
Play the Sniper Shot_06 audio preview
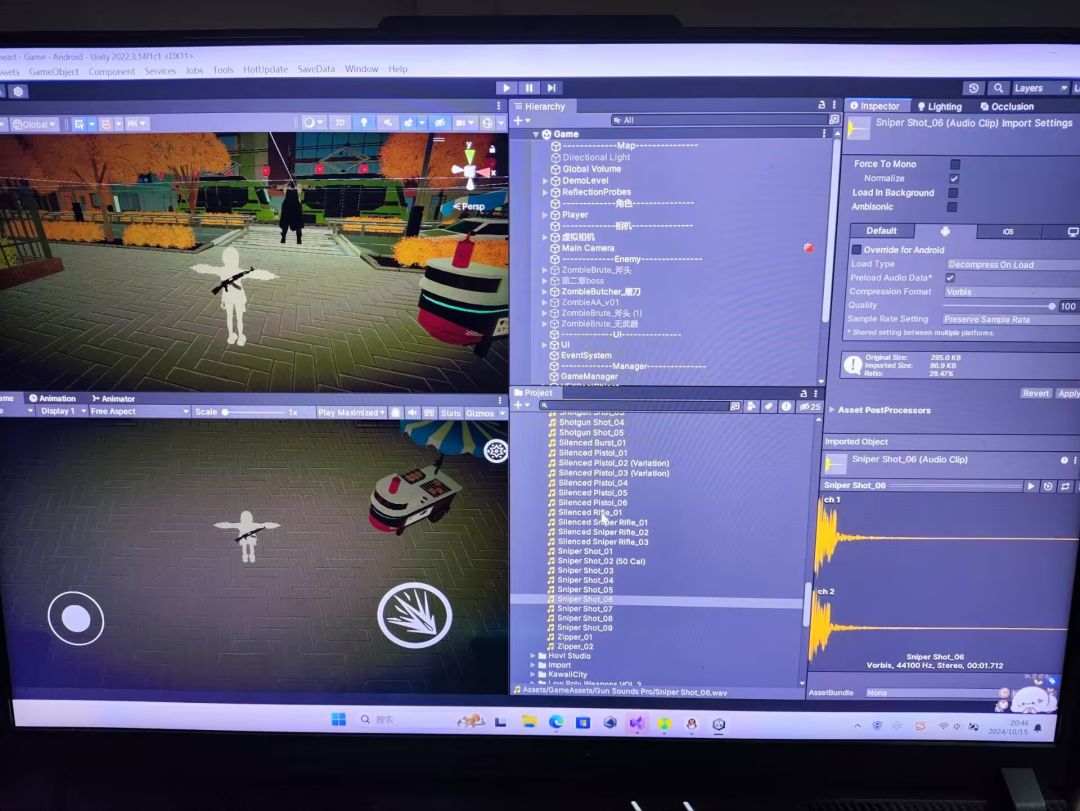click(1030, 486)
